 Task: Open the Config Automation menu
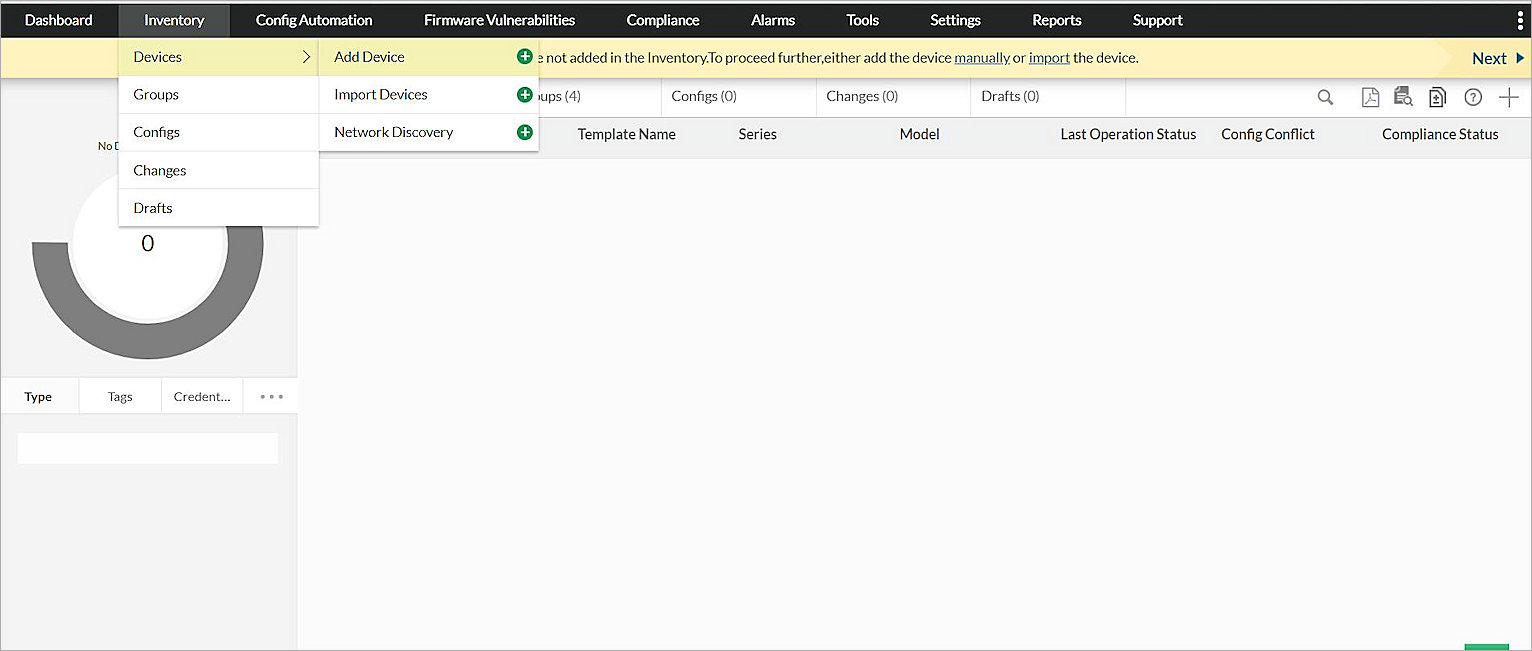313,20
